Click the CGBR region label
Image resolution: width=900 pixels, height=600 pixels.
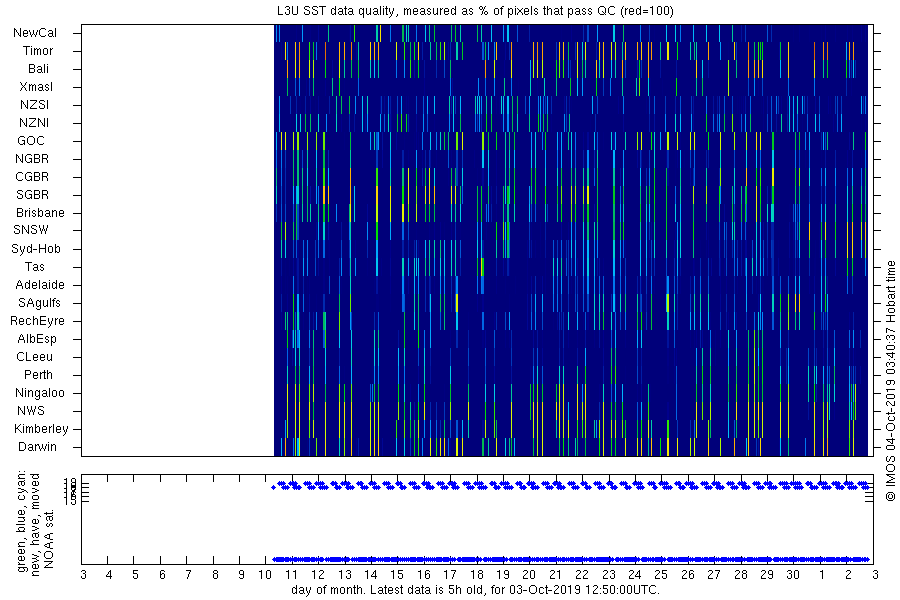32,177
